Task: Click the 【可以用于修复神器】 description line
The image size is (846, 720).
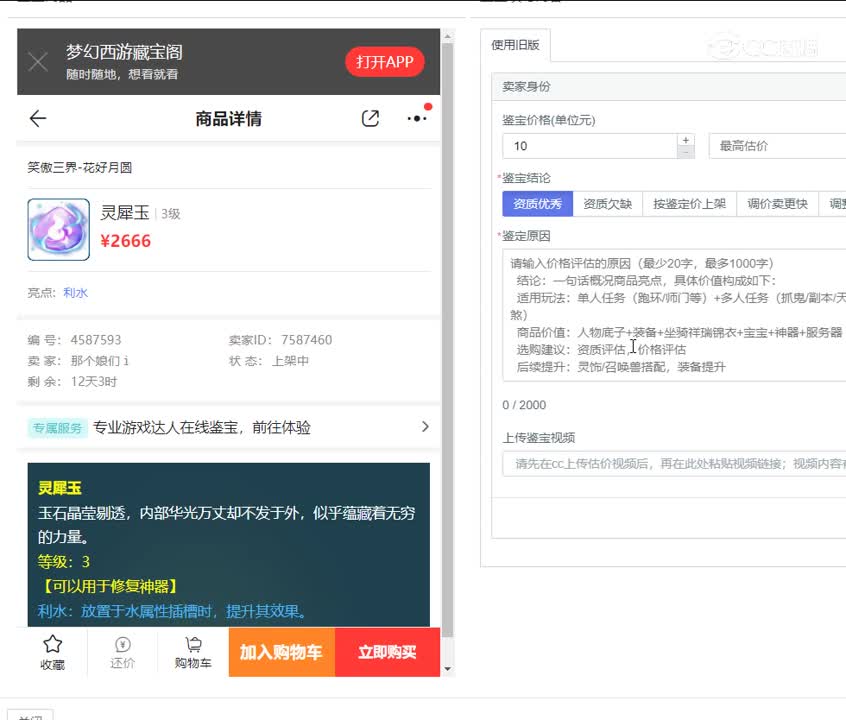Action: coord(108,586)
